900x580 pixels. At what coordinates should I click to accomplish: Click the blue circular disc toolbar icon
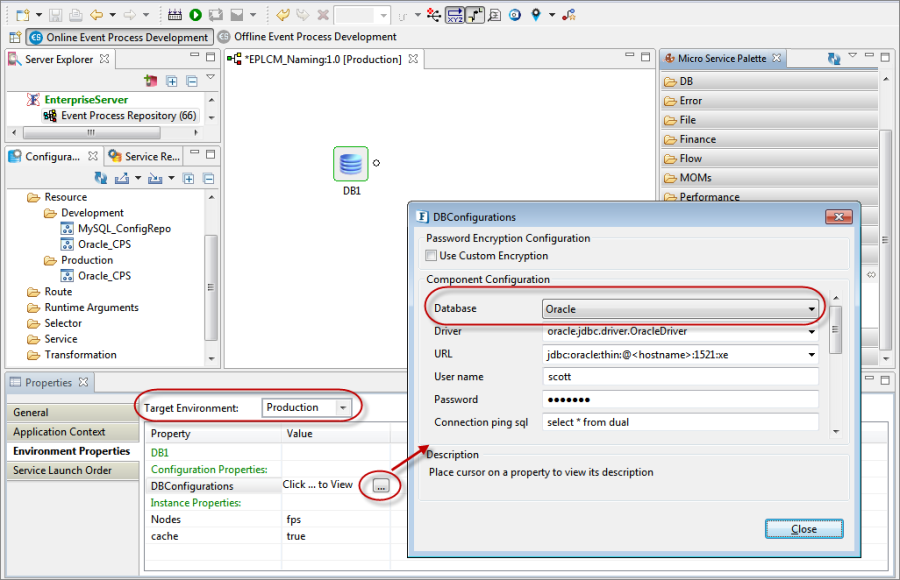coord(515,15)
